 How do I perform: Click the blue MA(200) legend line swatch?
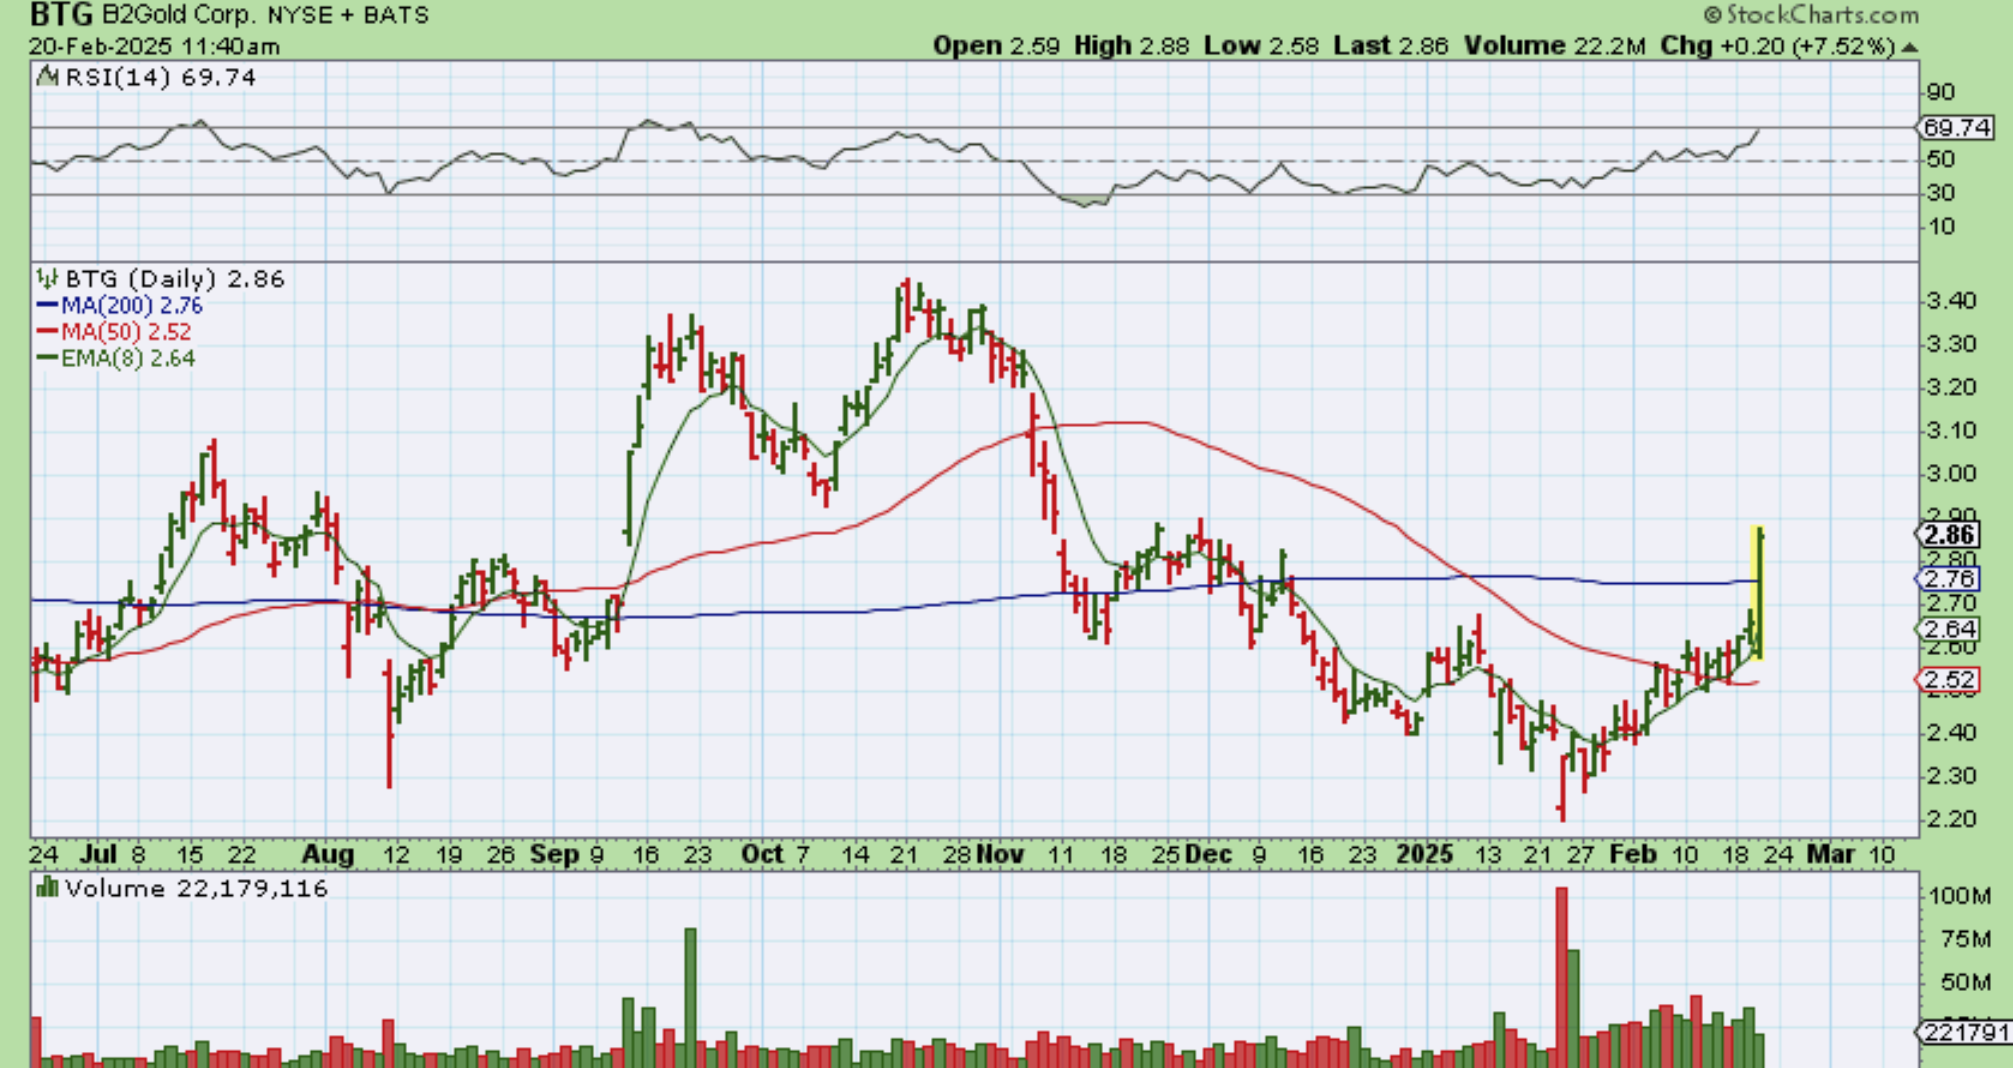(47, 305)
